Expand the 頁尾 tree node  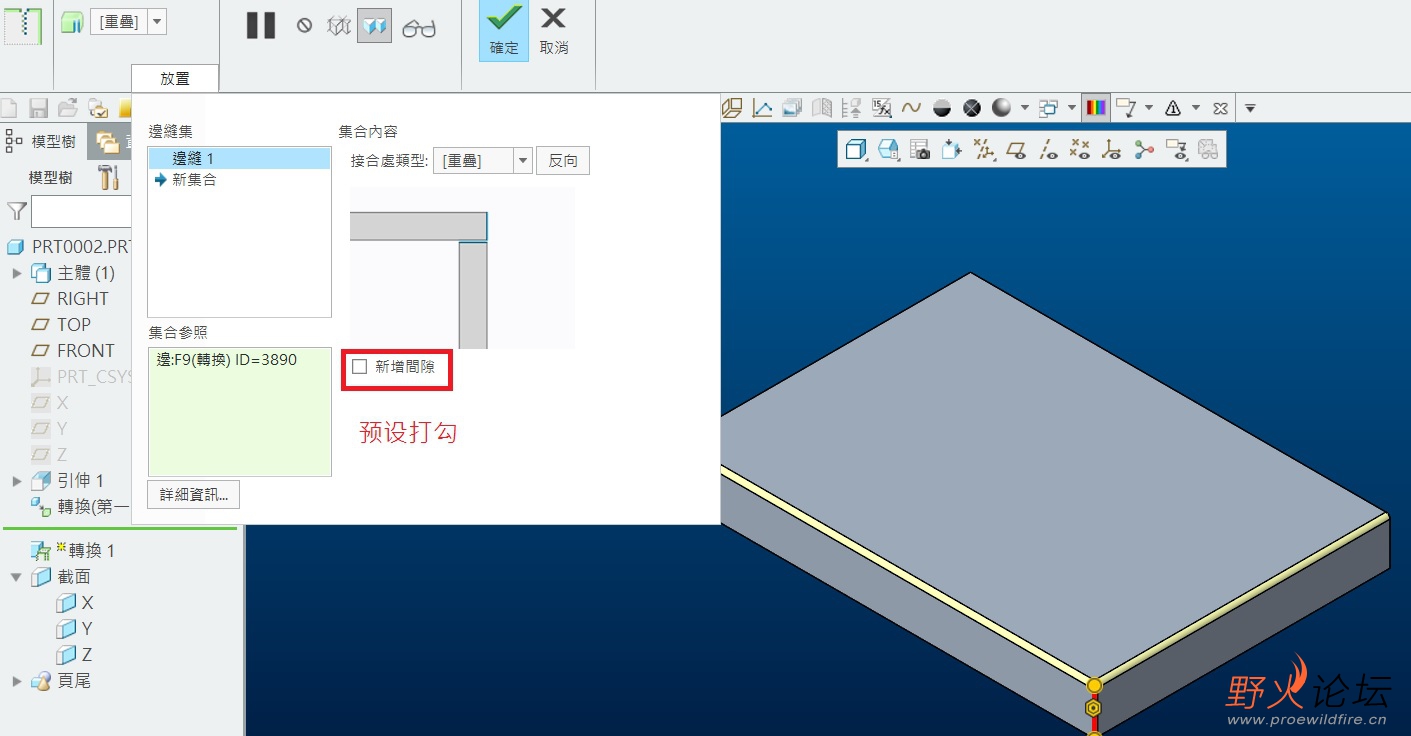click(17, 681)
